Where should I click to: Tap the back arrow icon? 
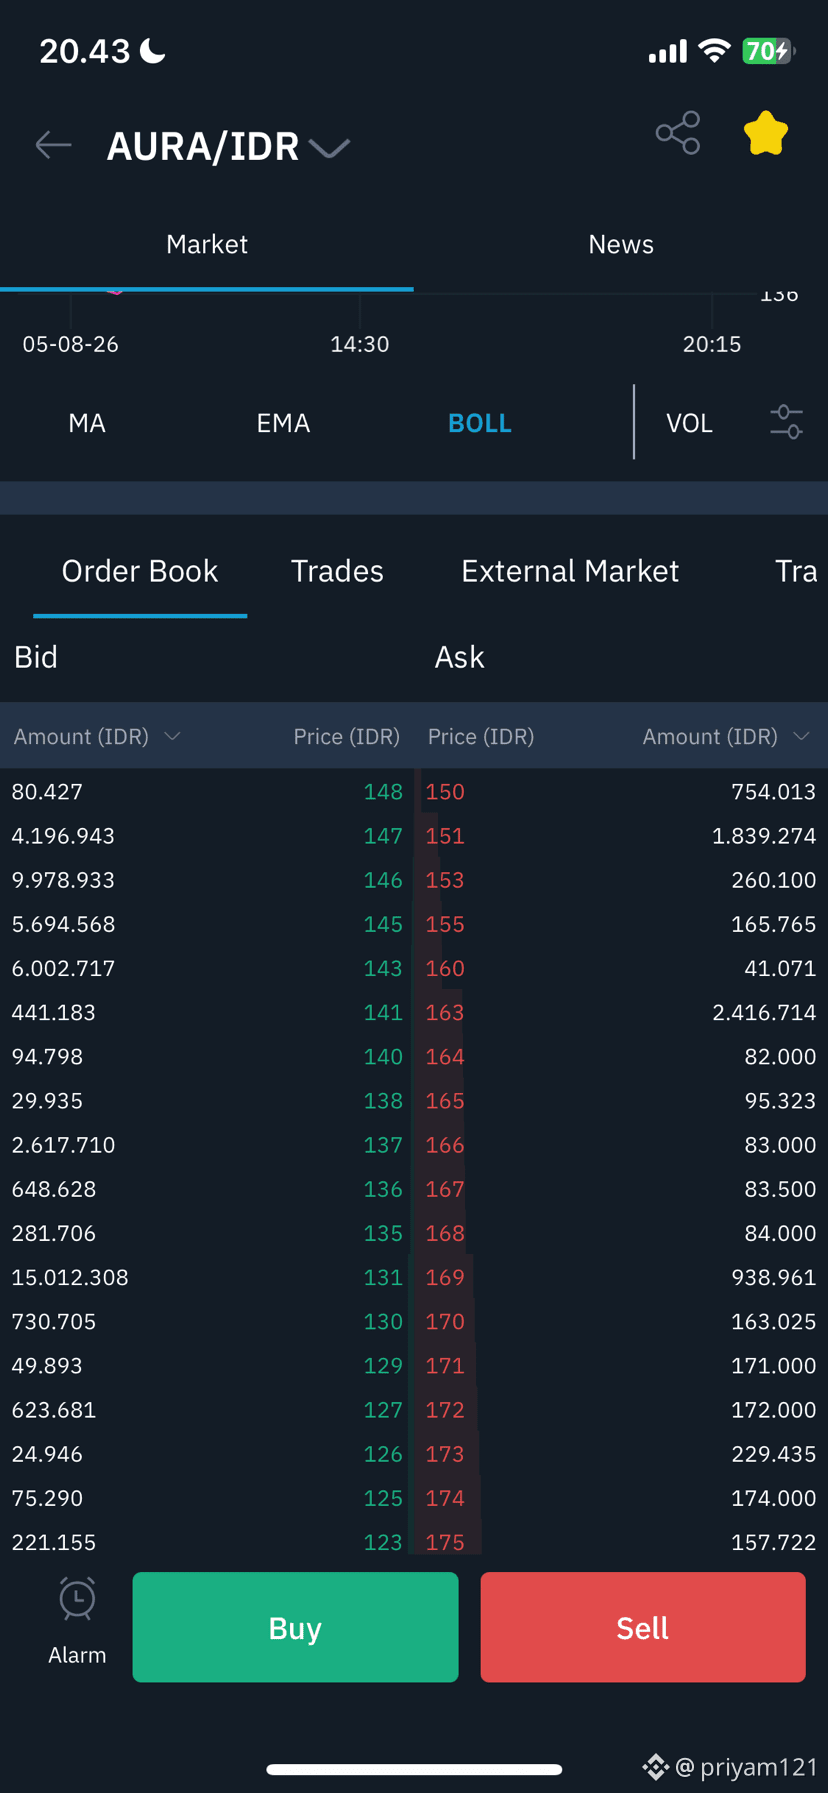(x=53, y=146)
